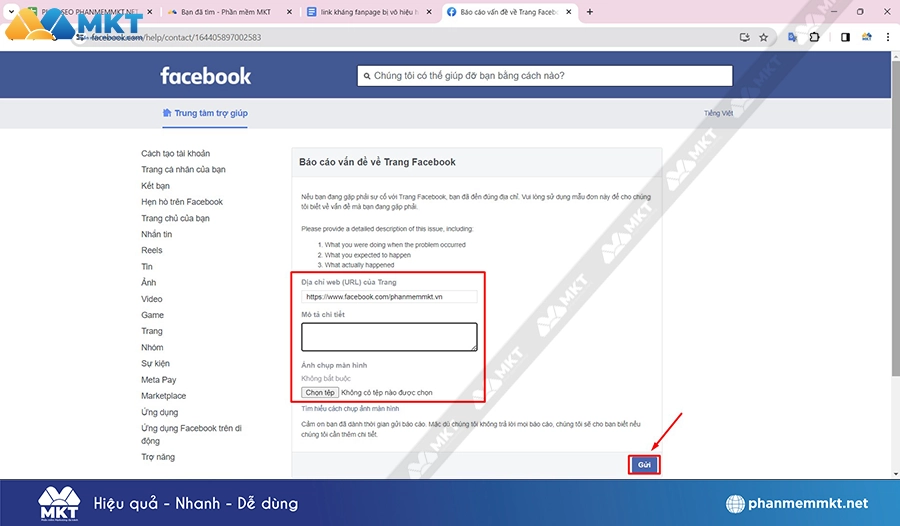Open the Chrome three-dot menu
The height and width of the screenshot is (526, 900).
point(888,37)
